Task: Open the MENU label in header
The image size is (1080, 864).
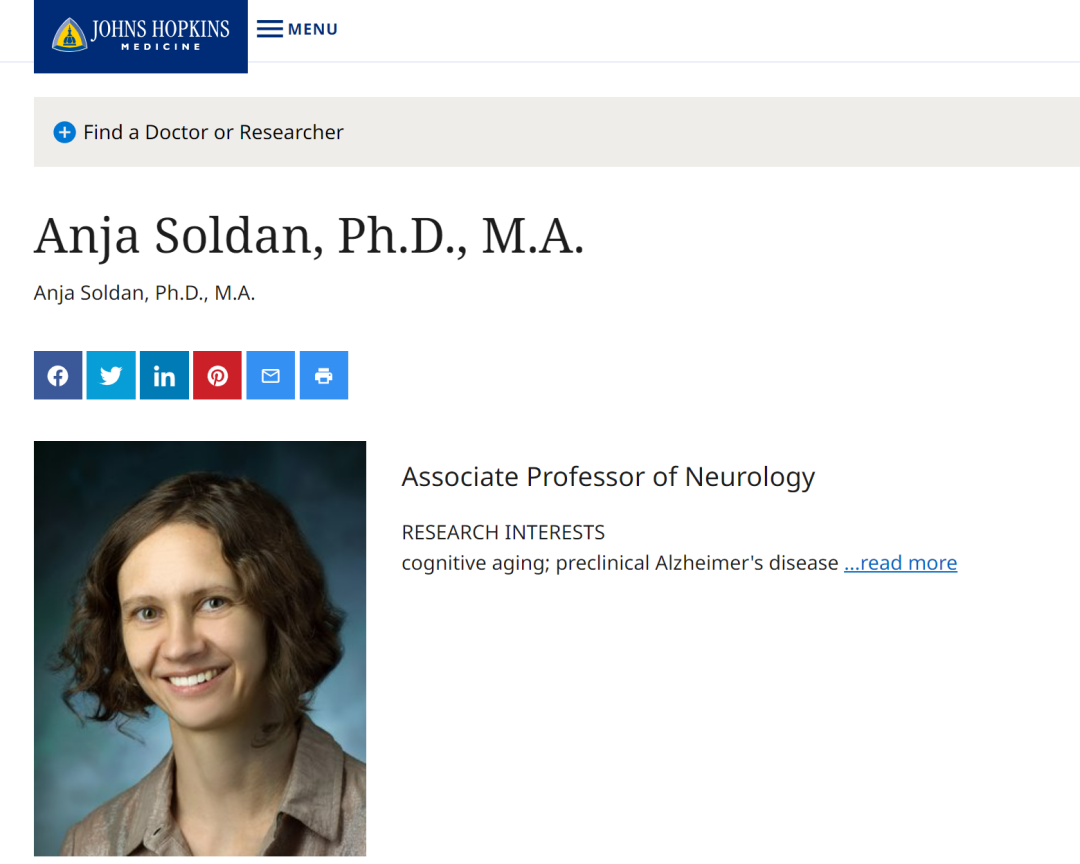Action: [313, 29]
